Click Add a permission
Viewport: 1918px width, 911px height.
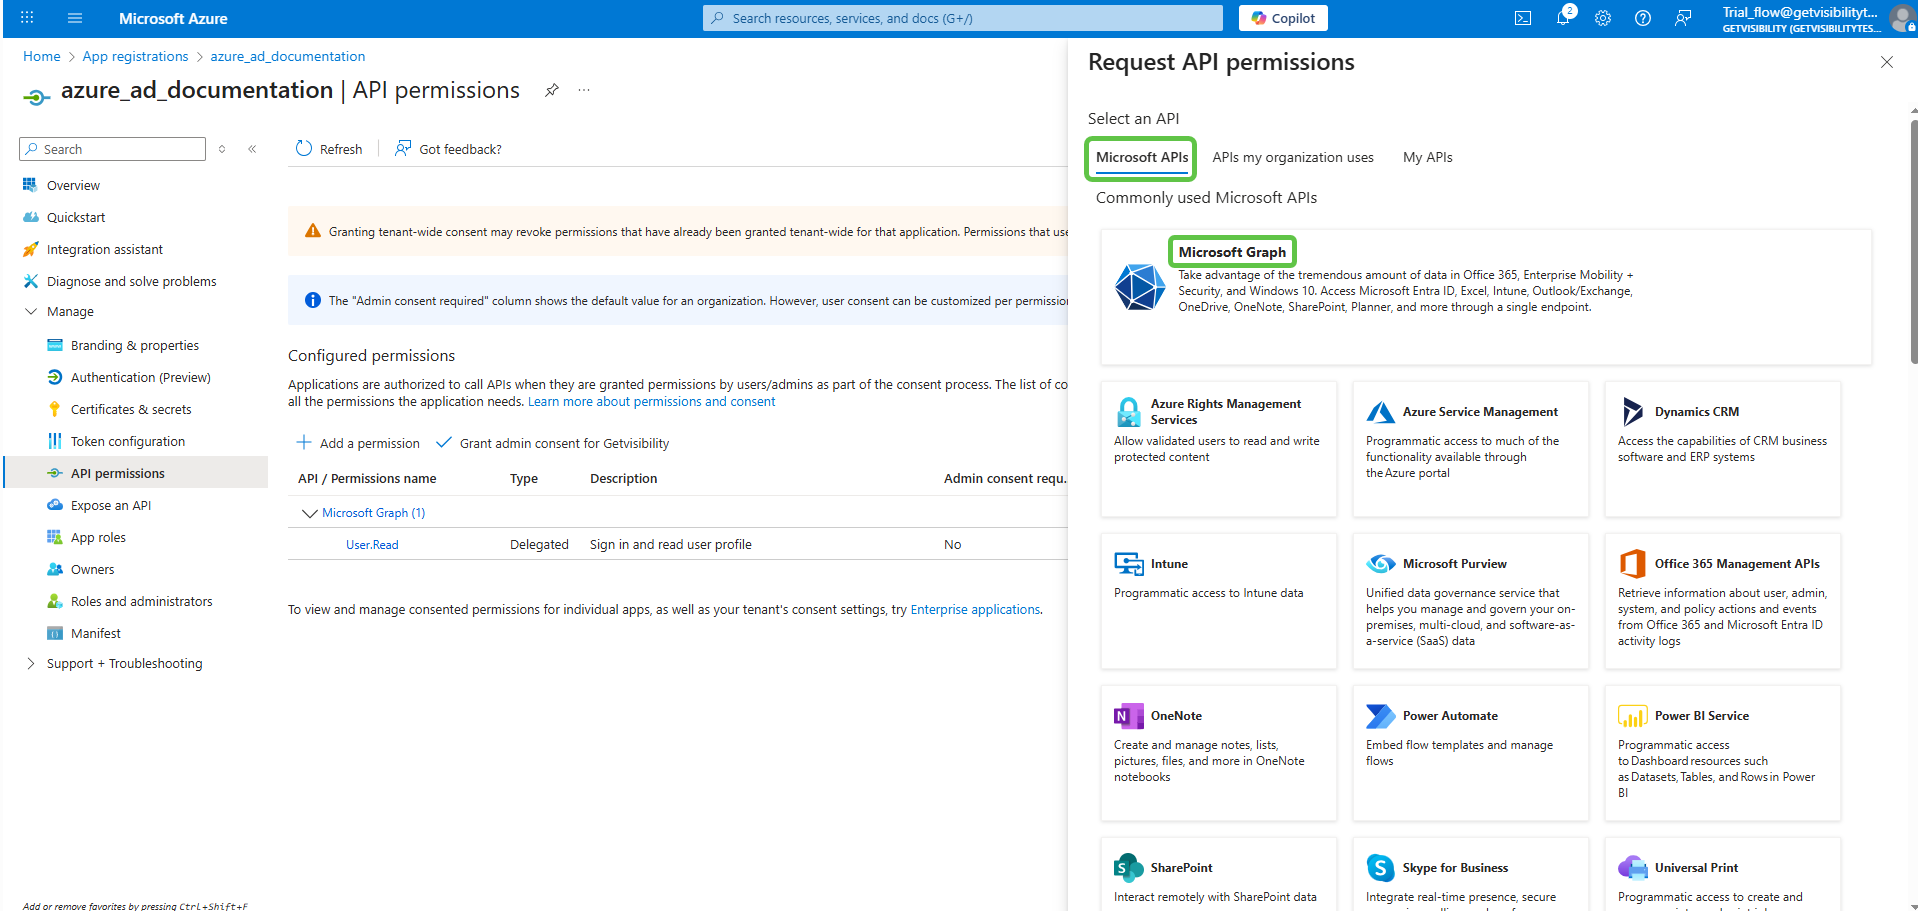click(x=358, y=443)
